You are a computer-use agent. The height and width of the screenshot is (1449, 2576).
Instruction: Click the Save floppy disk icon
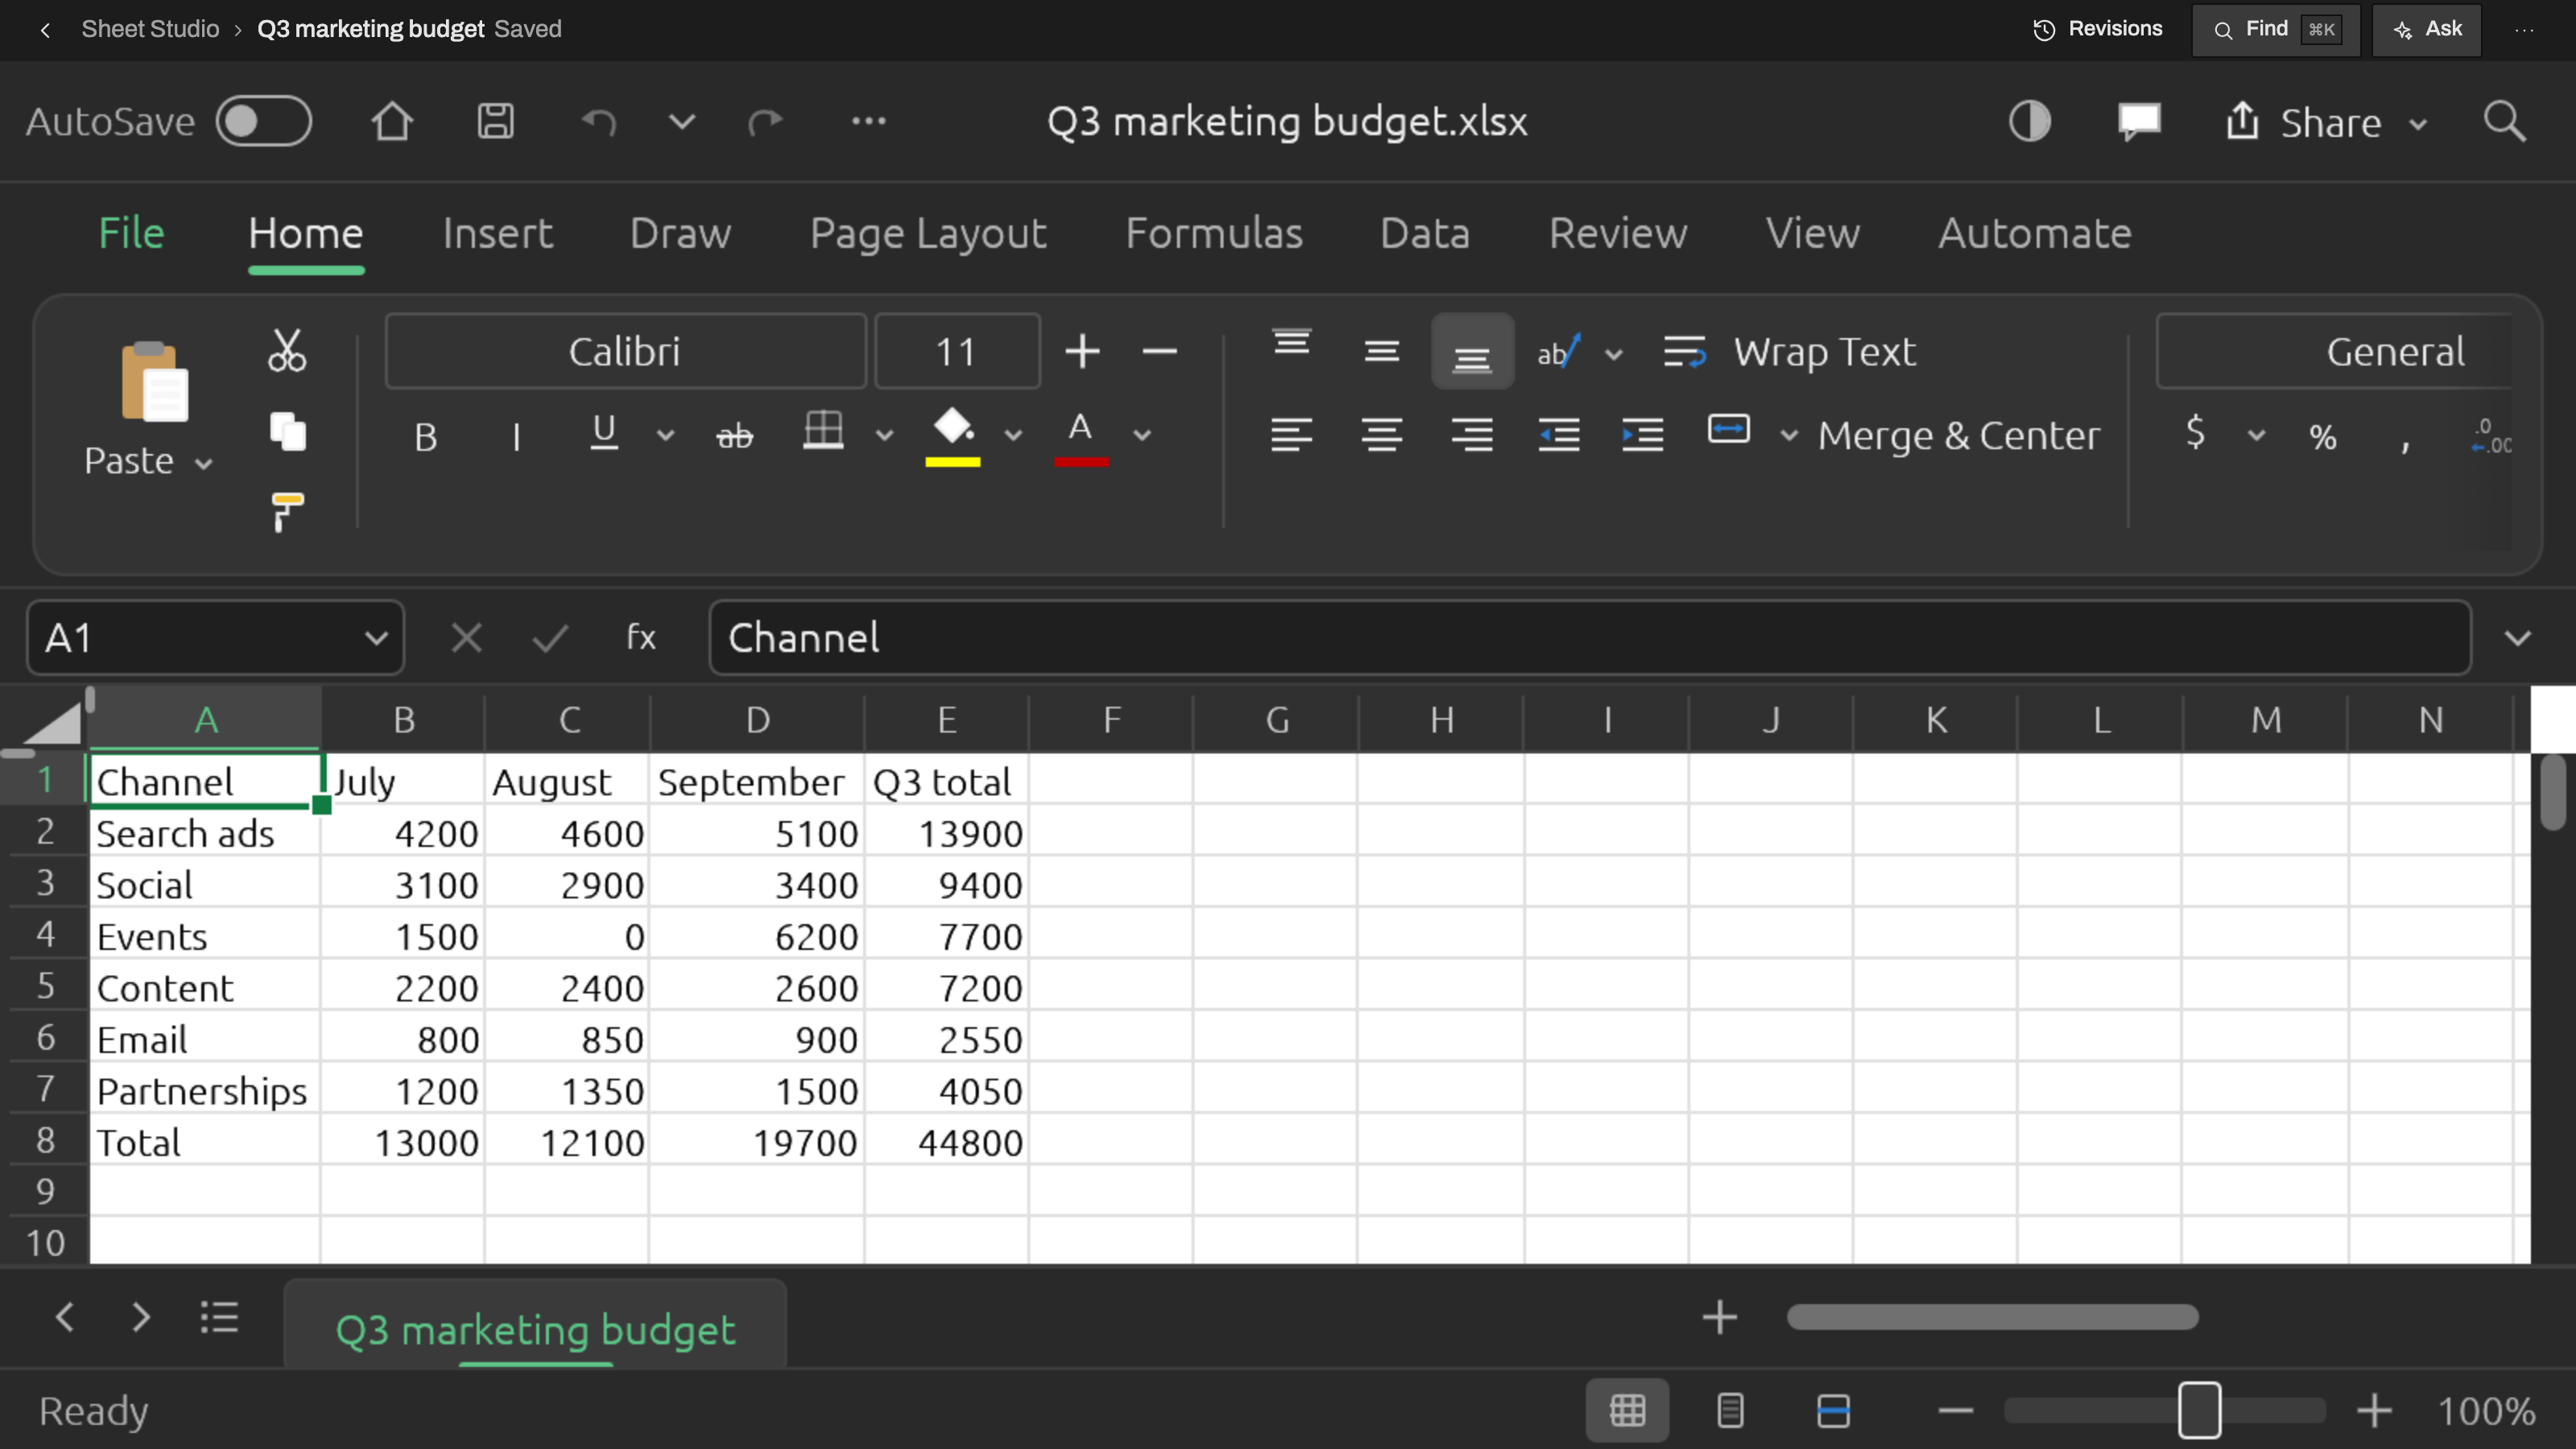tap(495, 121)
